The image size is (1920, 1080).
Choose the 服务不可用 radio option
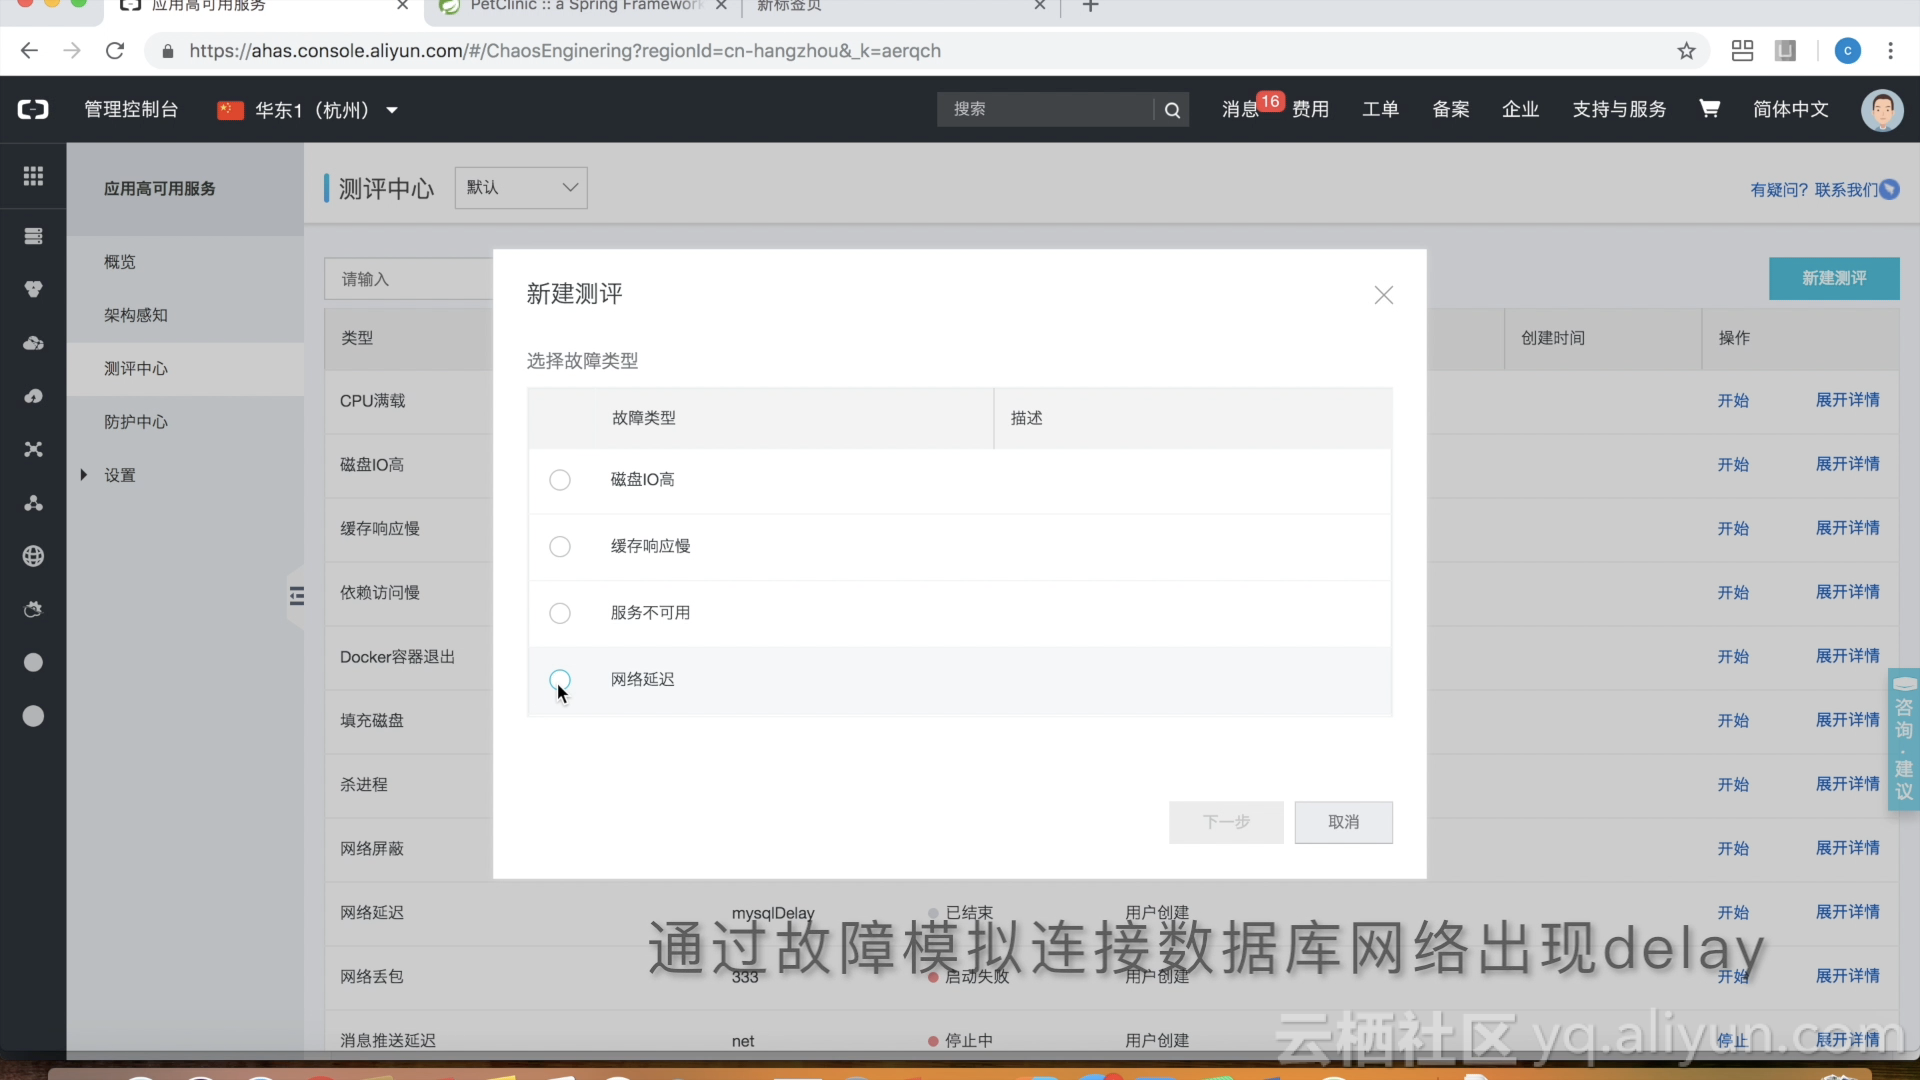560,613
